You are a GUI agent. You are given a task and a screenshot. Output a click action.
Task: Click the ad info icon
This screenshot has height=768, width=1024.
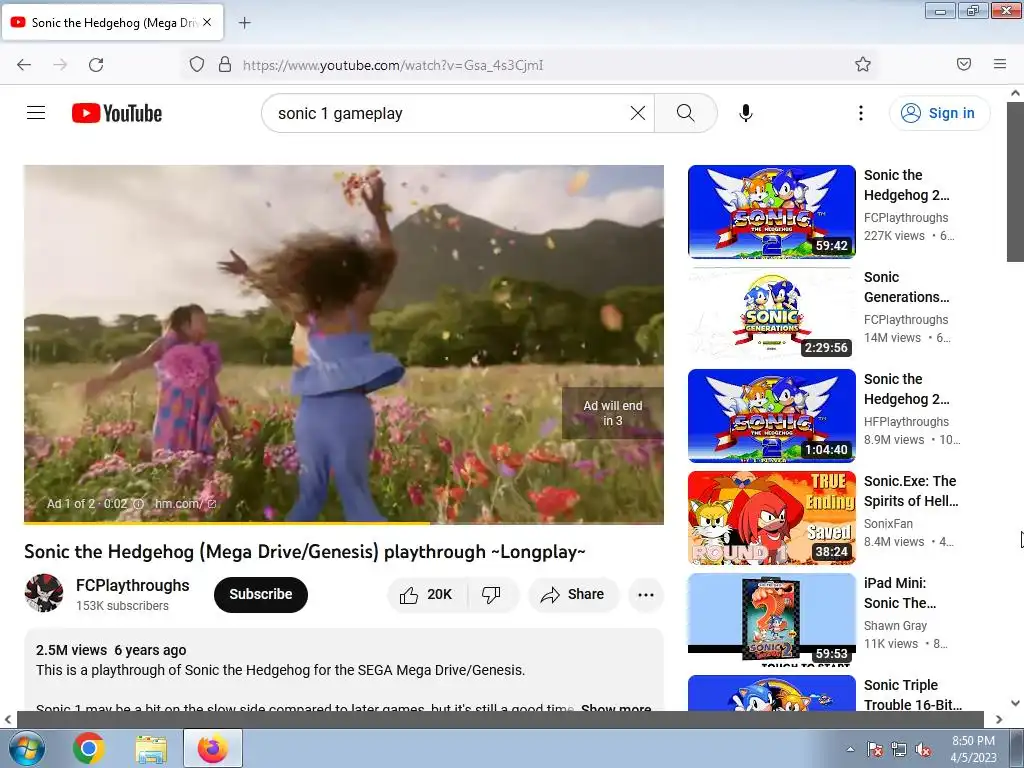138,504
